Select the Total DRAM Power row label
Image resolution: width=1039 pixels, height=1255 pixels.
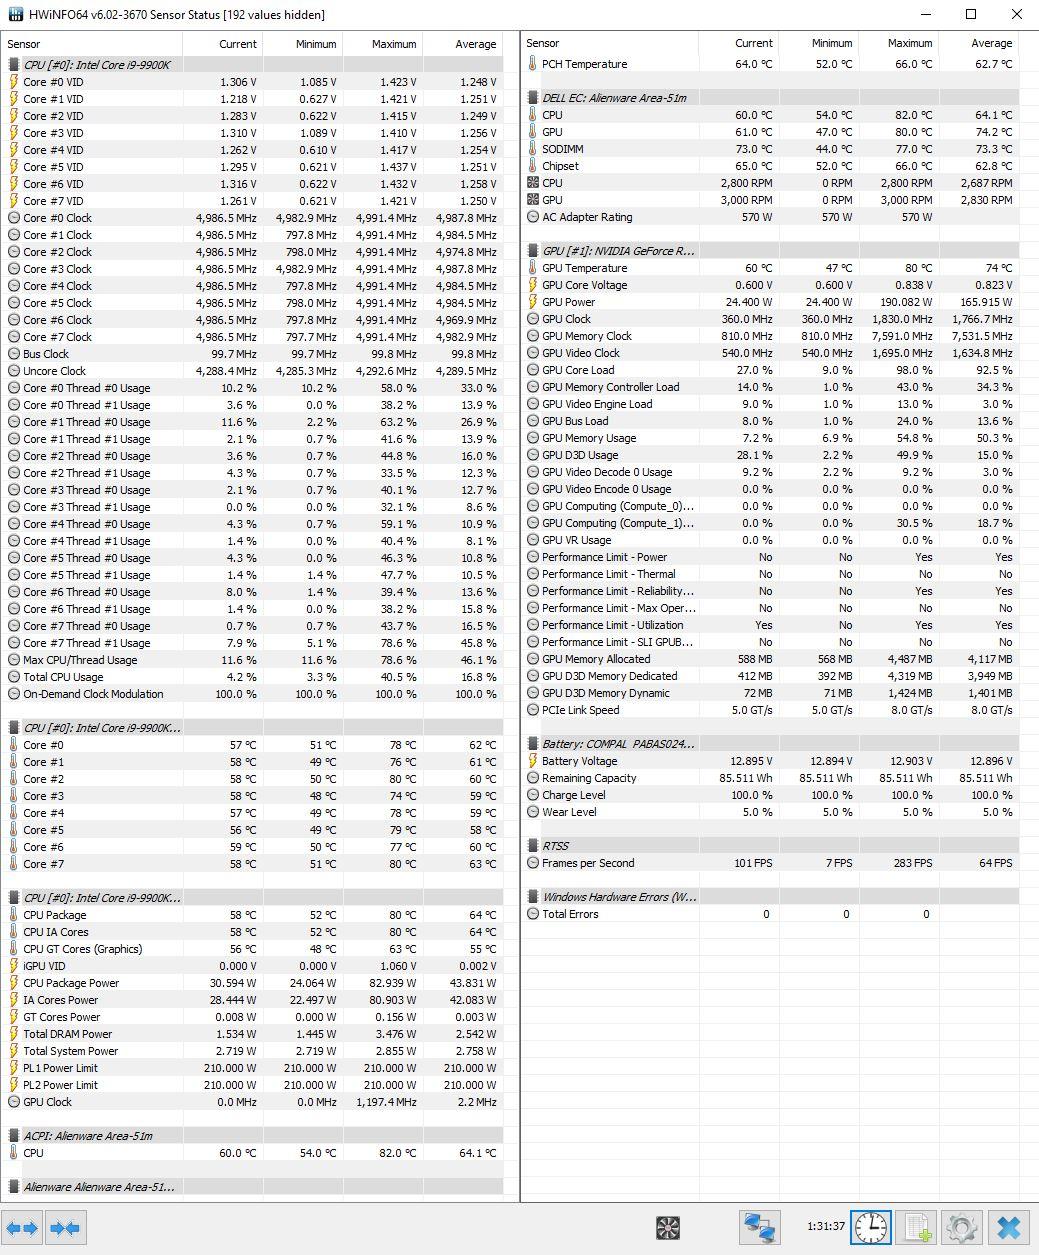(67, 1034)
